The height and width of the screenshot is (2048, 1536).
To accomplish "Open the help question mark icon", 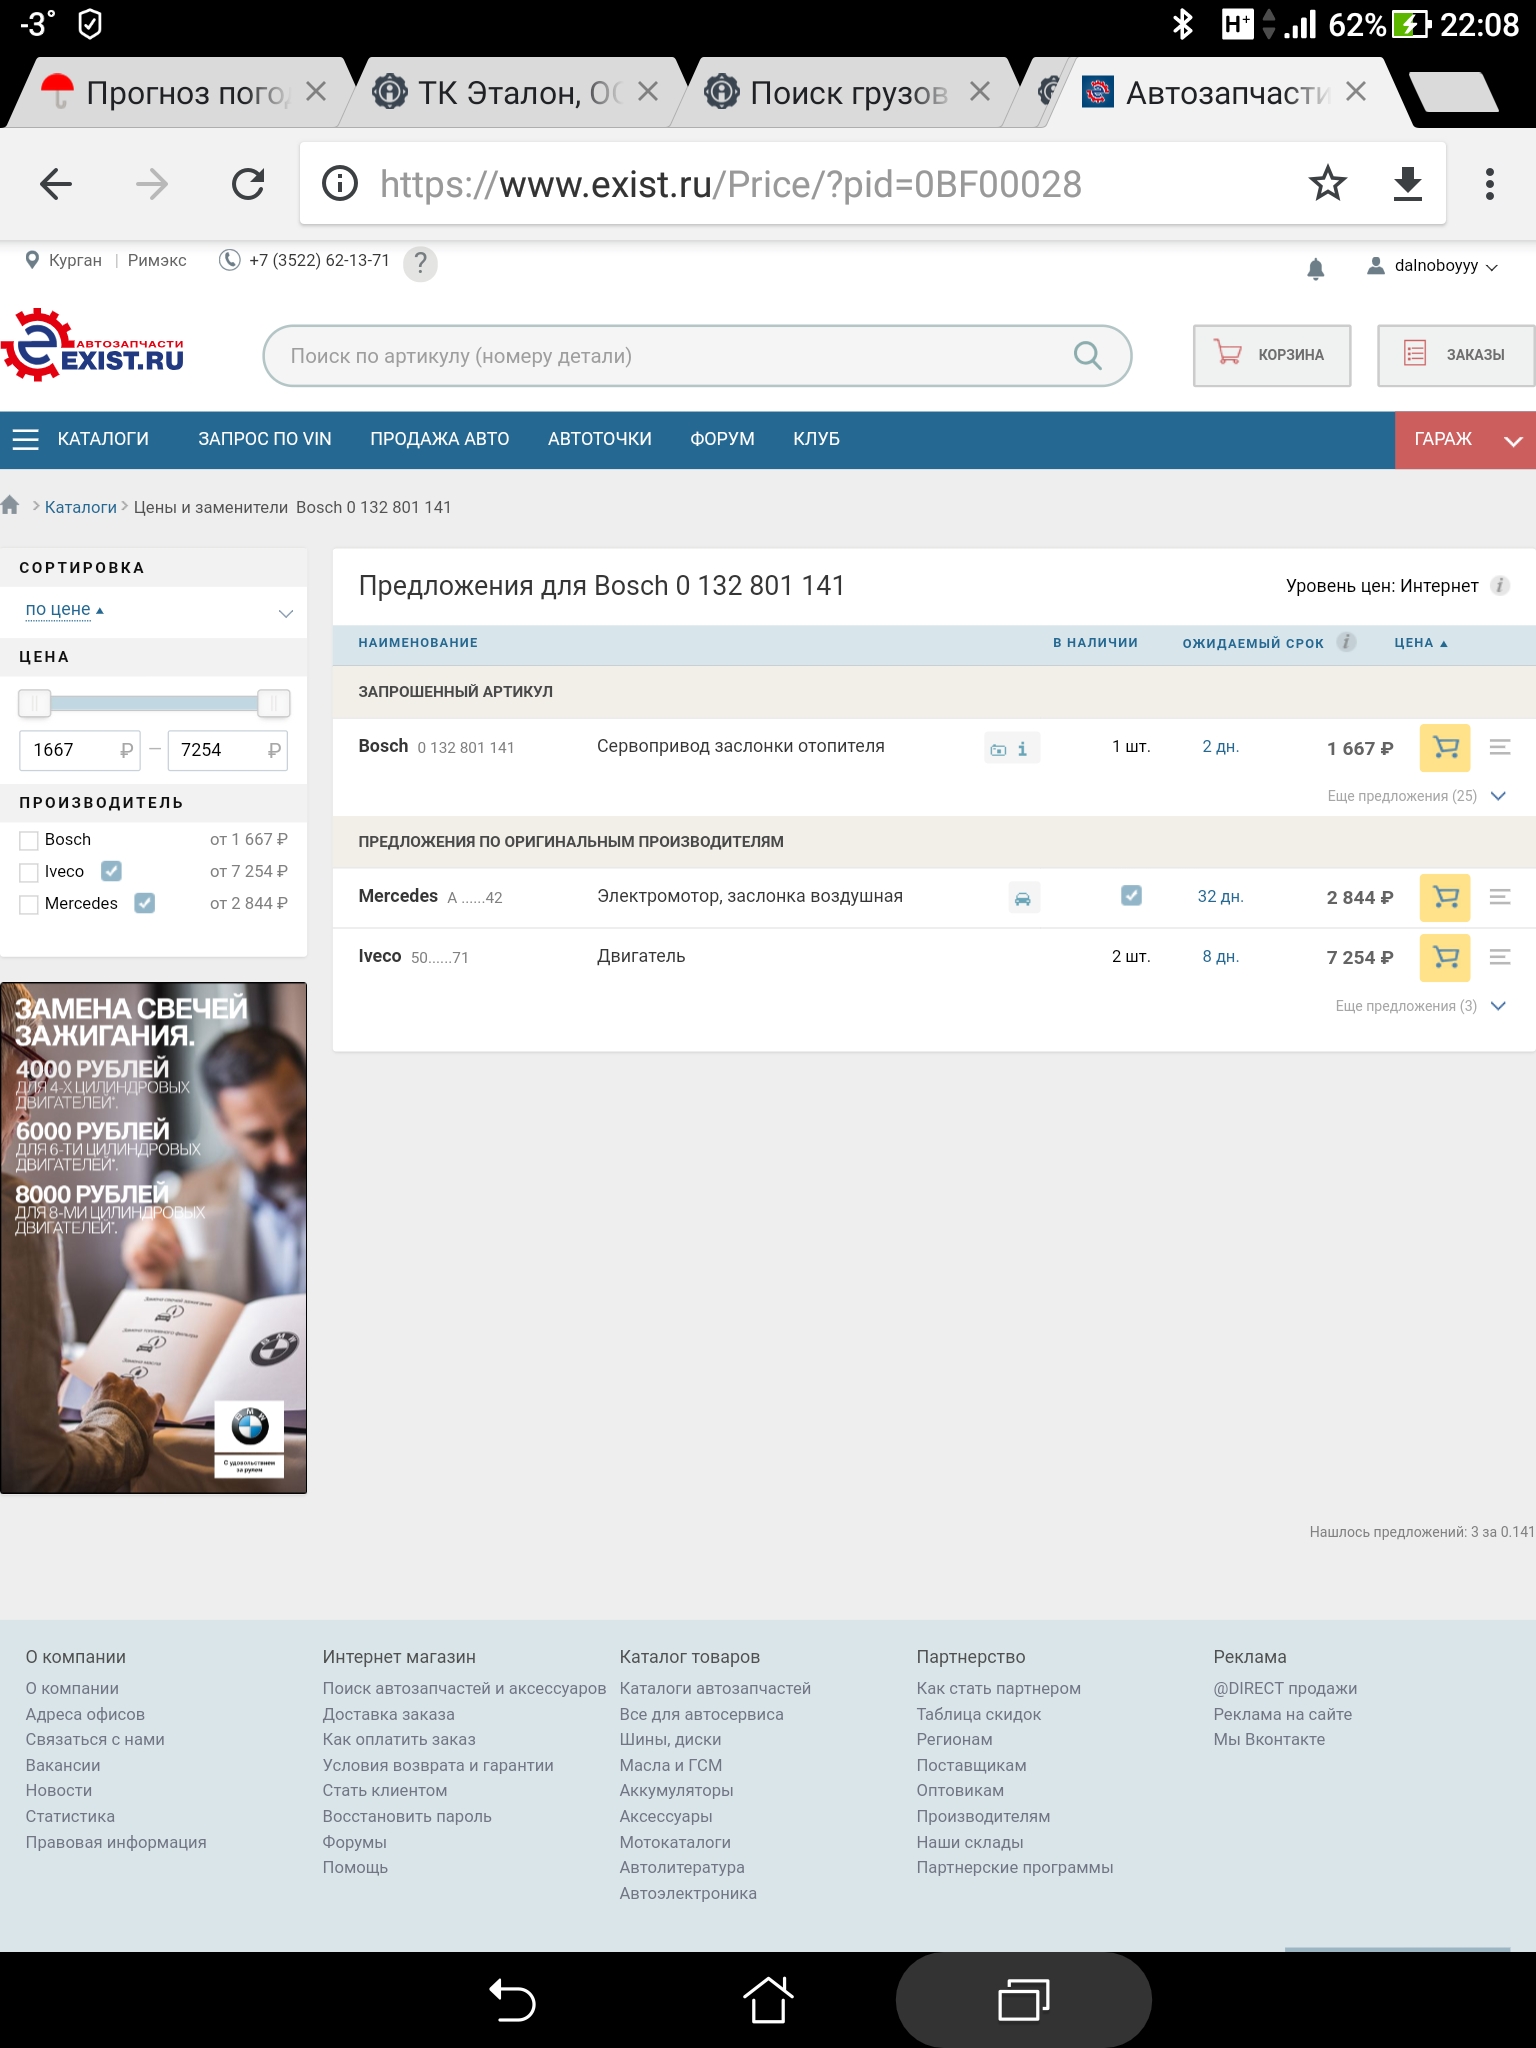I will tap(421, 263).
